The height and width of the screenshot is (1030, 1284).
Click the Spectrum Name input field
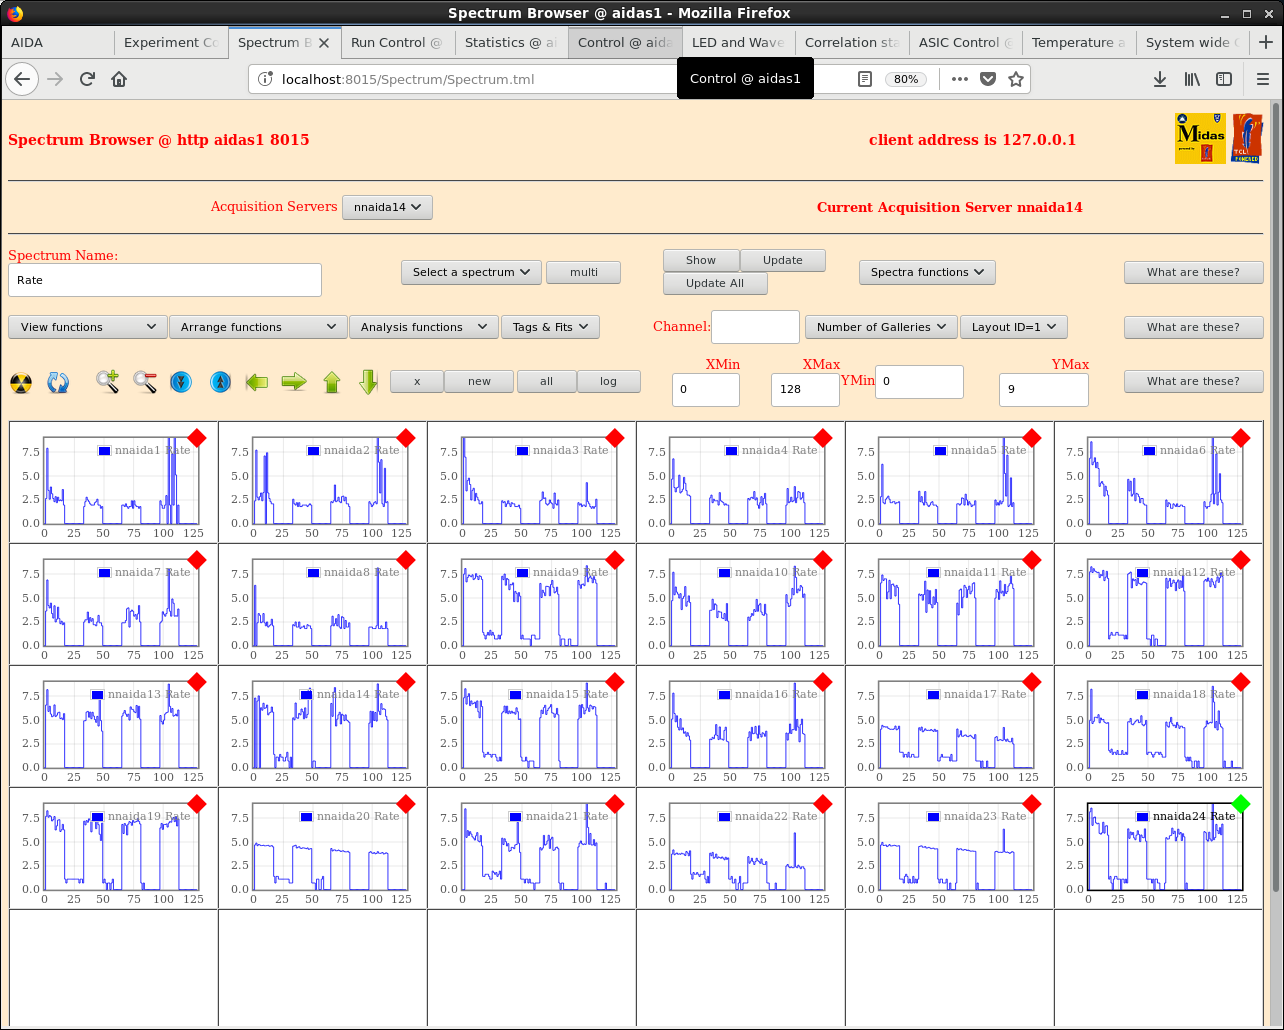coord(165,280)
